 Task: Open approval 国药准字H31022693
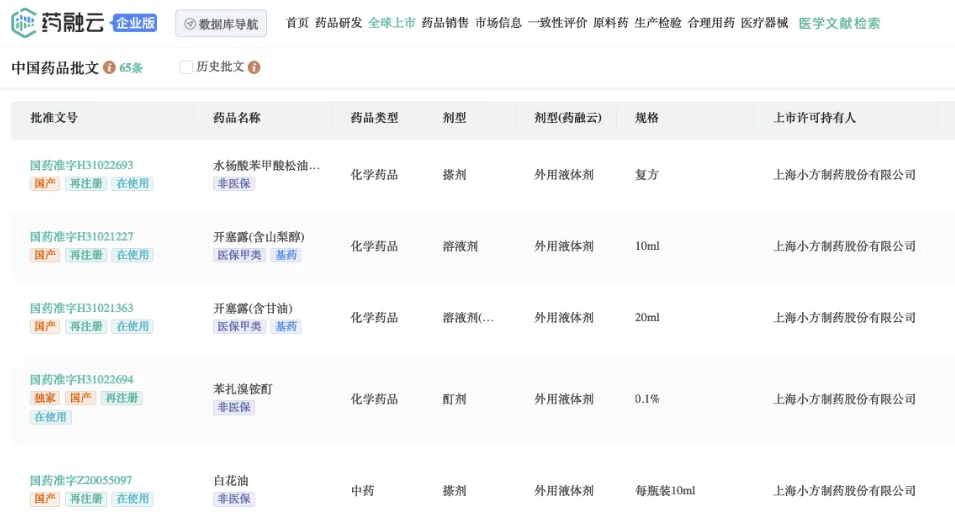coord(82,165)
